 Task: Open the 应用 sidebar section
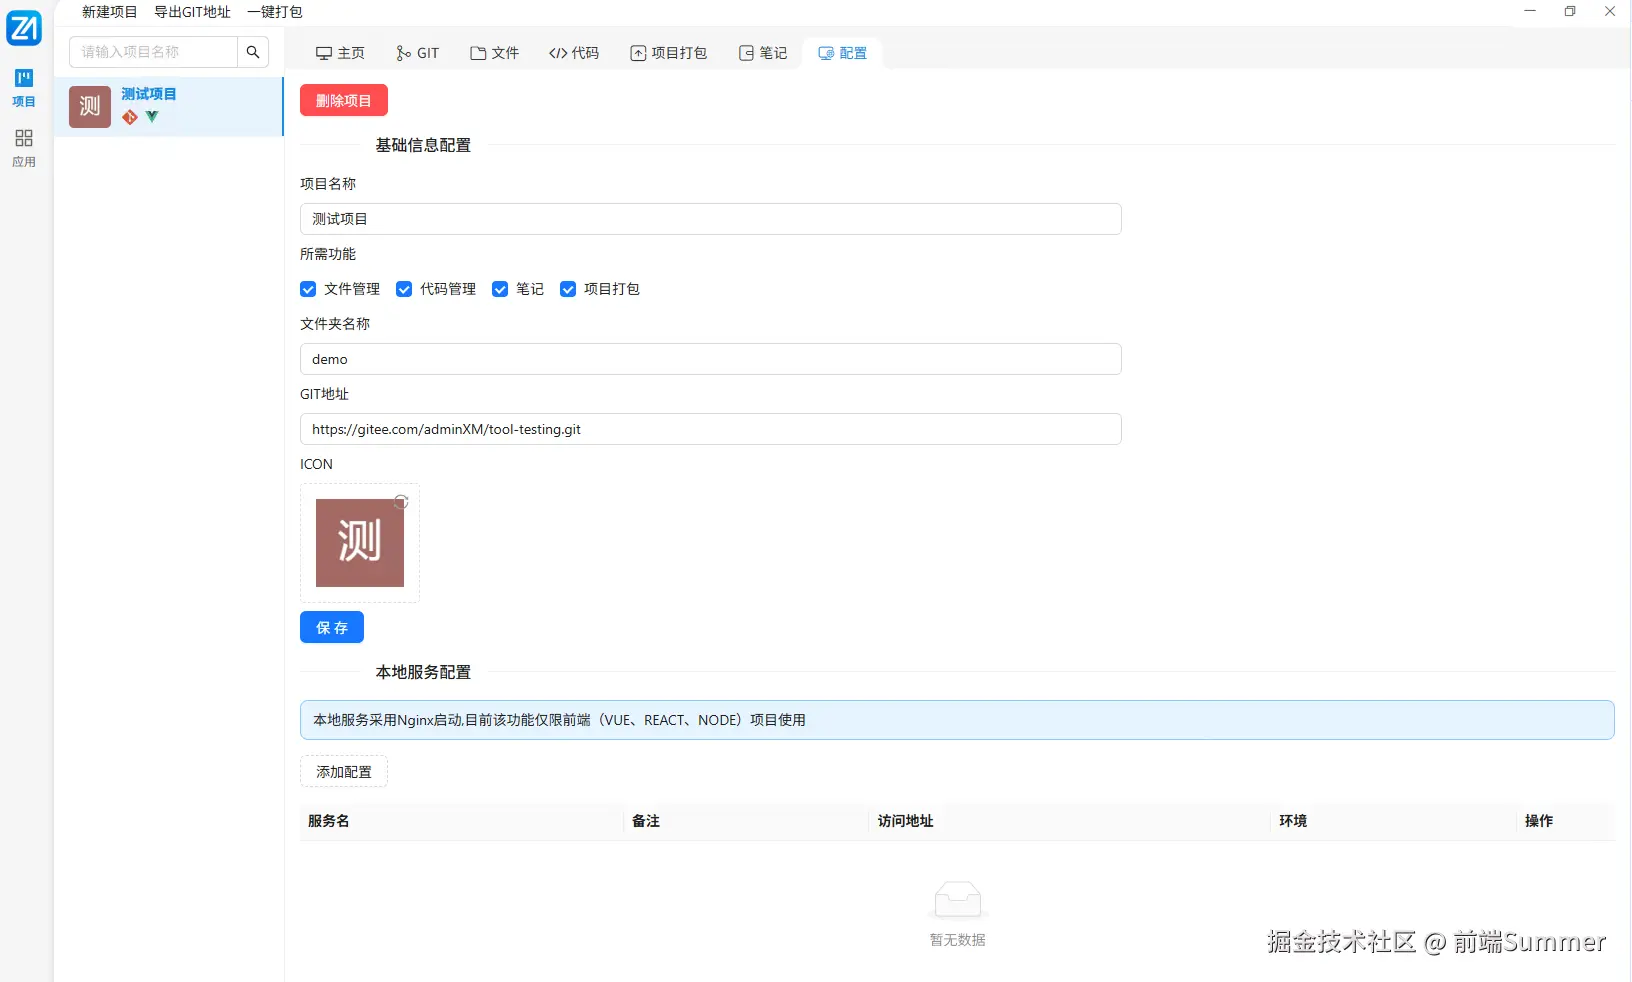pyautogui.click(x=24, y=148)
